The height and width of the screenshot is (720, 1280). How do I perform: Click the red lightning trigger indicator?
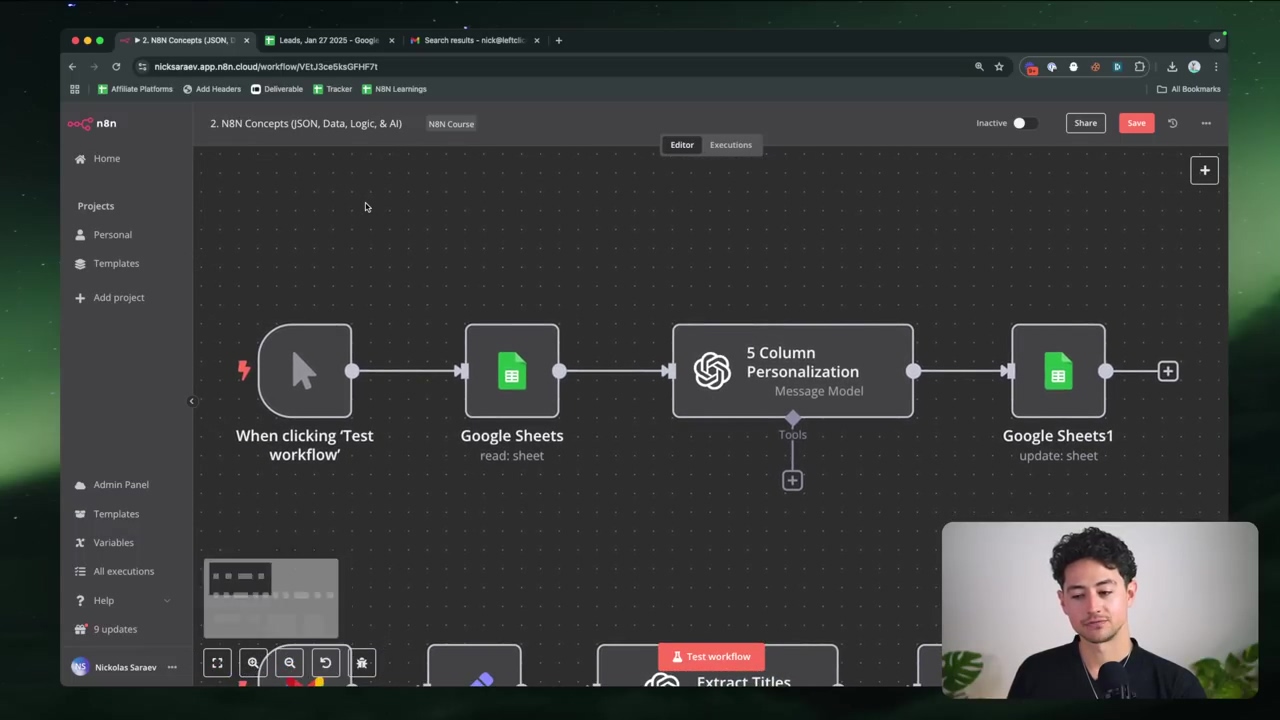coord(244,371)
